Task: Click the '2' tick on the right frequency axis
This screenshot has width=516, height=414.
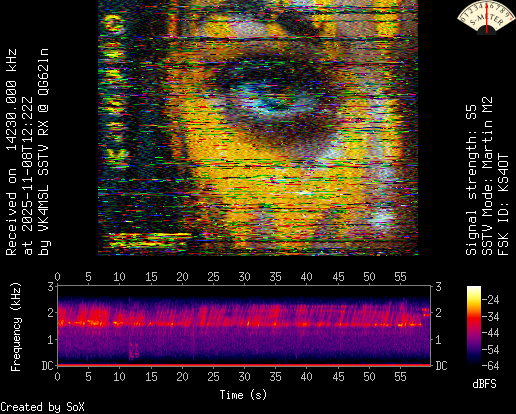Action: [x=438, y=313]
